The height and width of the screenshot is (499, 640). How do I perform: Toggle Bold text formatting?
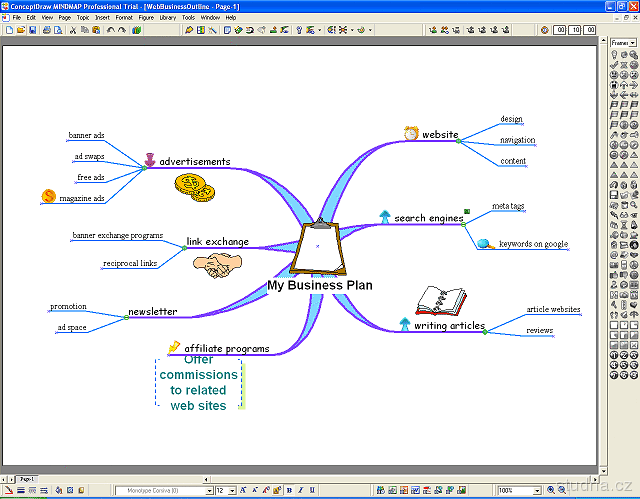(x=288, y=490)
